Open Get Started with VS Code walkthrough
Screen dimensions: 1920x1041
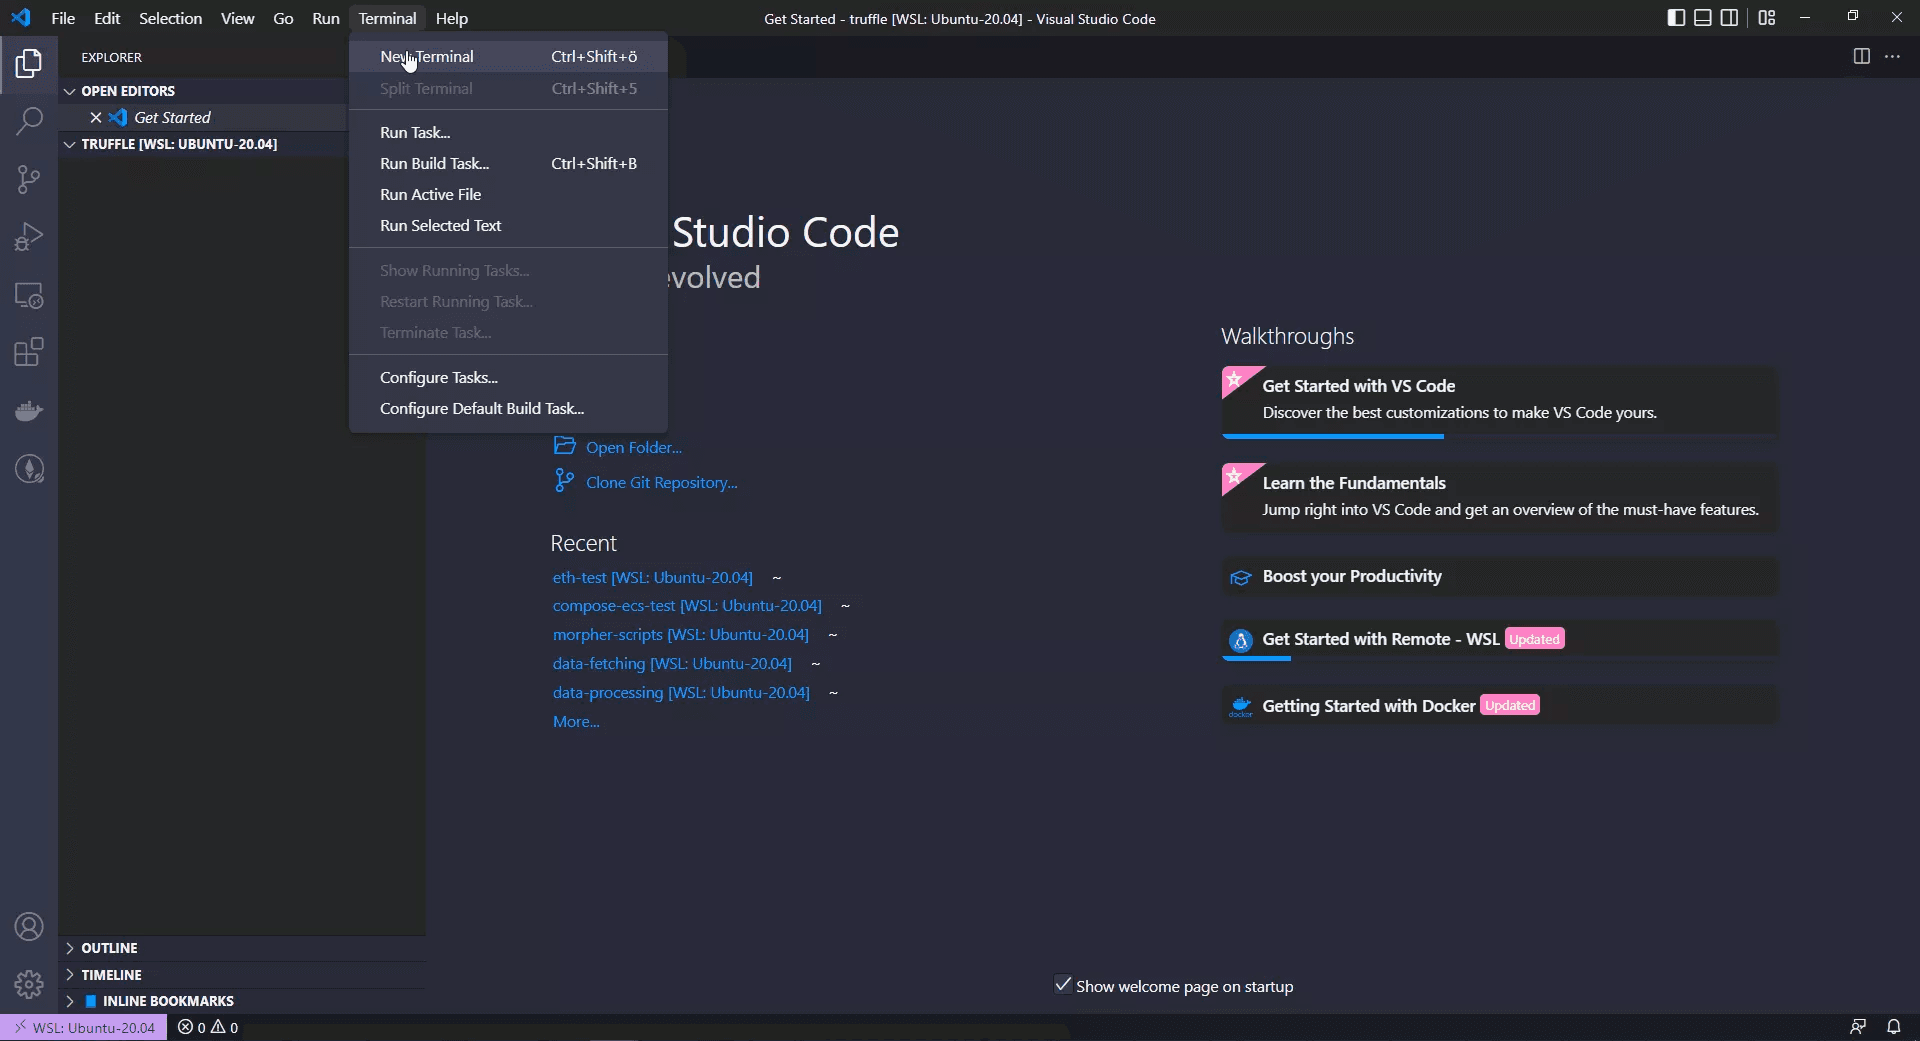tap(1499, 402)
